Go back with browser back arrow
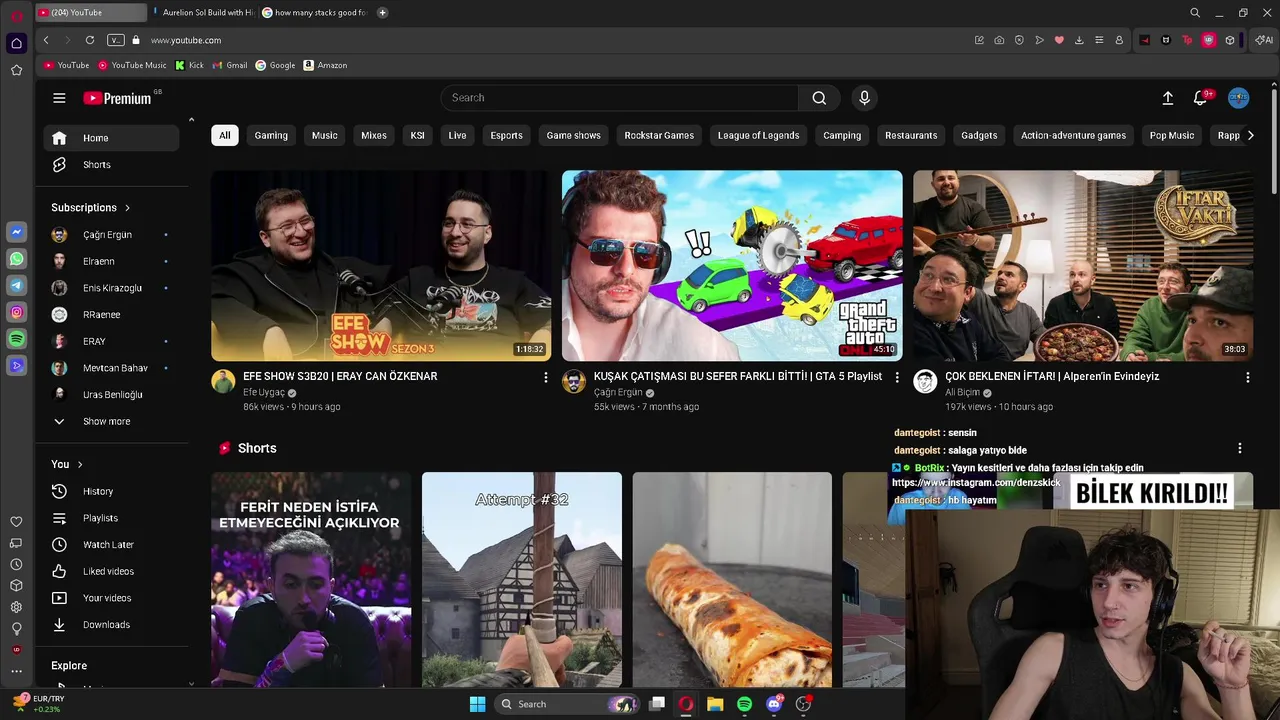This screenshot has width=1280, height=720. [46, 40]
